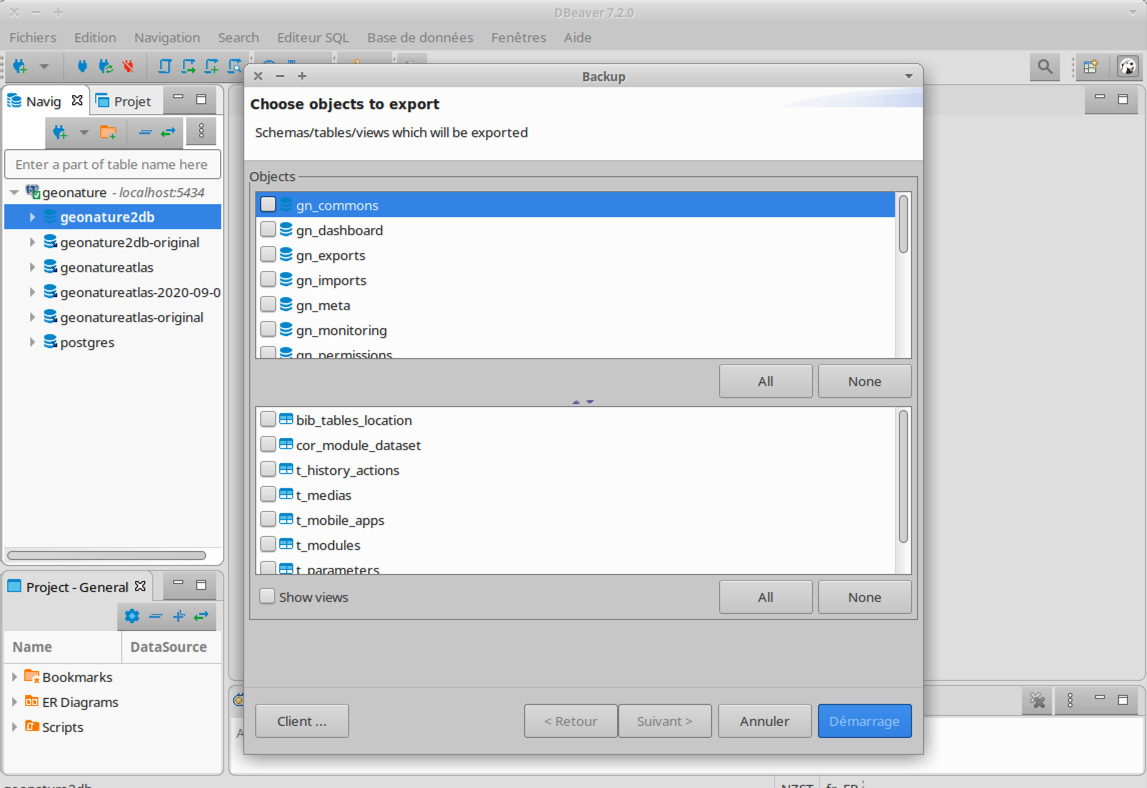The image size is (1147, 788).
Task: Expand the postgres database node
Action: (x=32, y=342)
